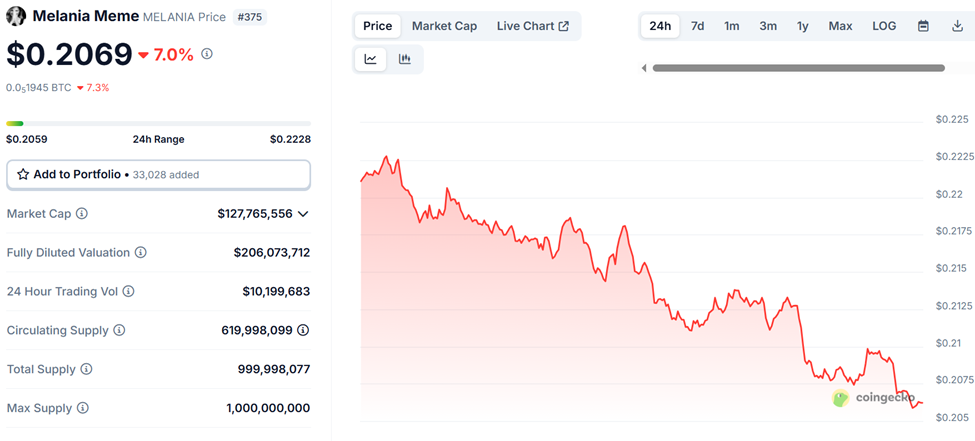This screenshot has width=975, height=441.
Task: Select the 24h time range
Action: coord(660,26)
